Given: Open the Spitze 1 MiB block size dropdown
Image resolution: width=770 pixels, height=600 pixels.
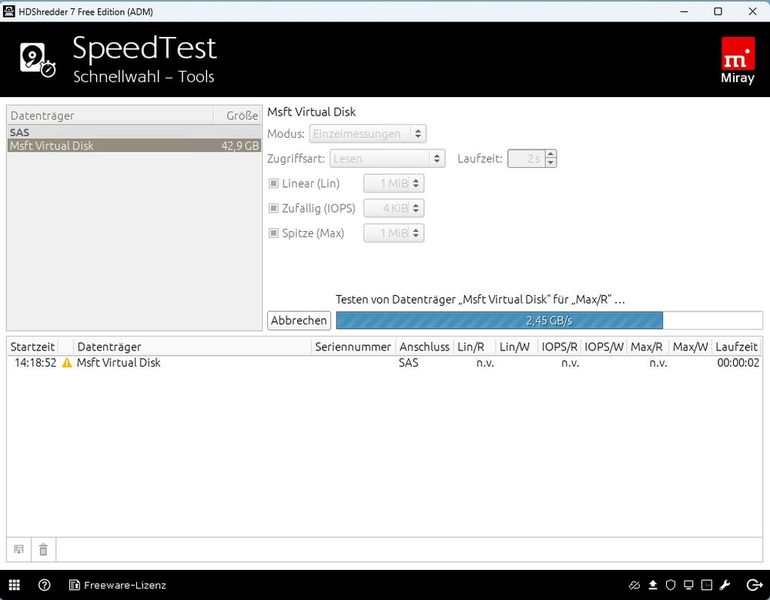Looking at the screenshot, I should [x=394, y=233].
